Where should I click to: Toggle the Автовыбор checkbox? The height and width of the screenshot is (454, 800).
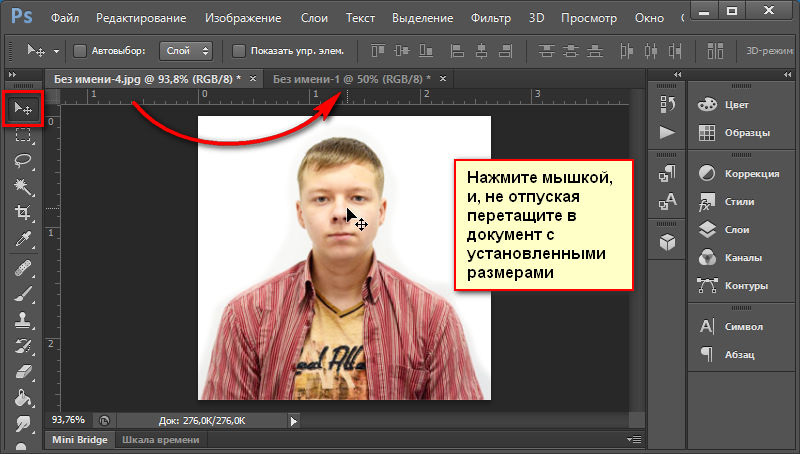pyautogui.click(x=80, y=51)
